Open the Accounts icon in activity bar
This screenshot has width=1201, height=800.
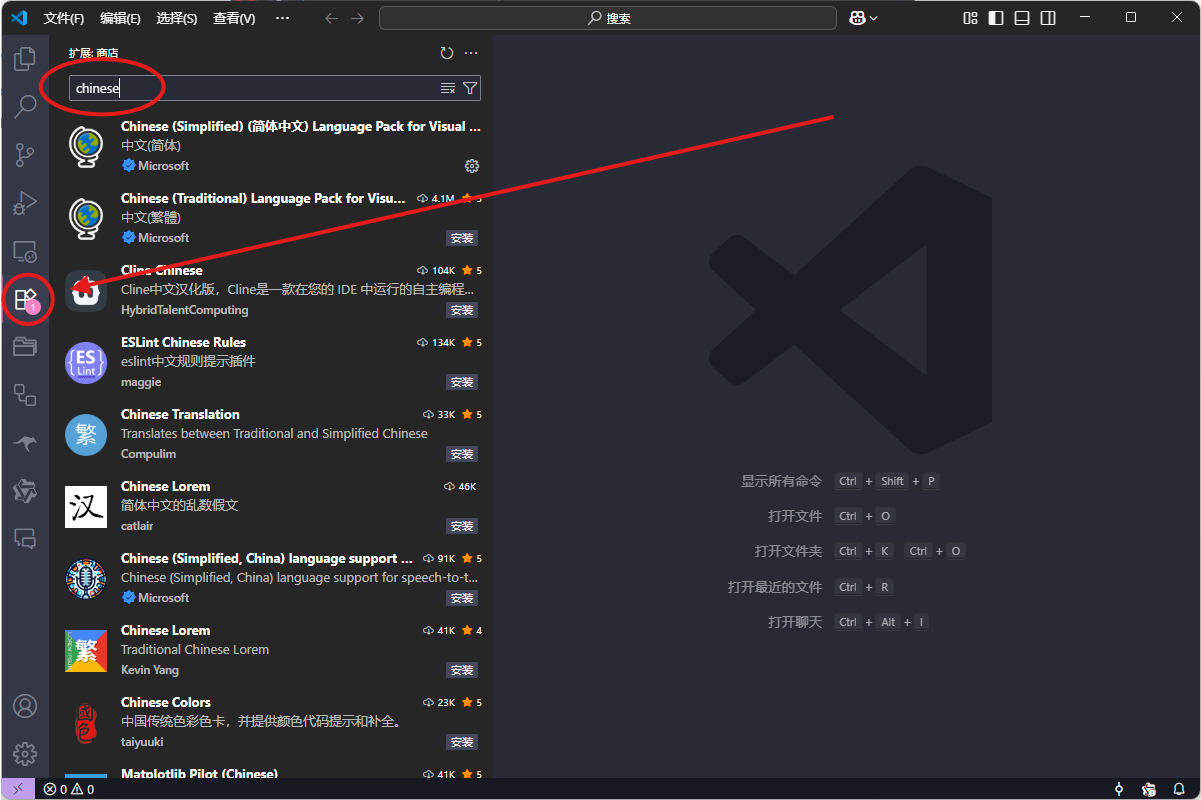(x=25, y=706)
